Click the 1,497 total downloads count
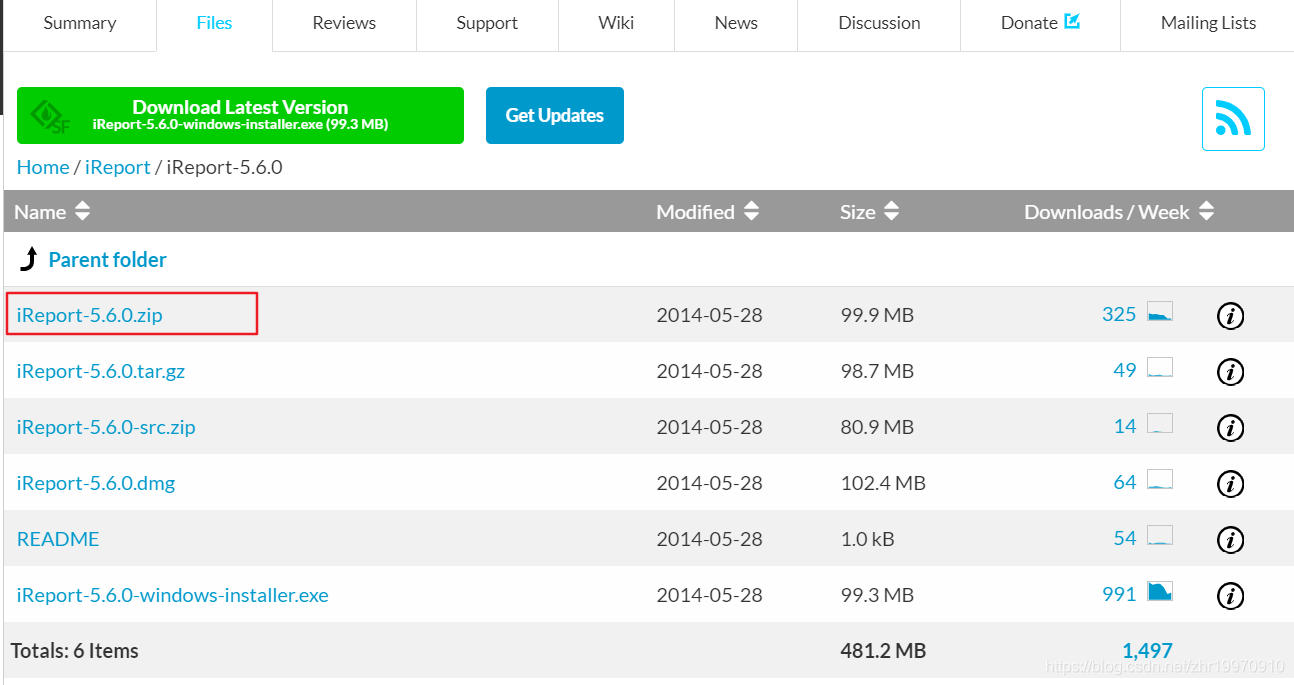 (1147, 651)
